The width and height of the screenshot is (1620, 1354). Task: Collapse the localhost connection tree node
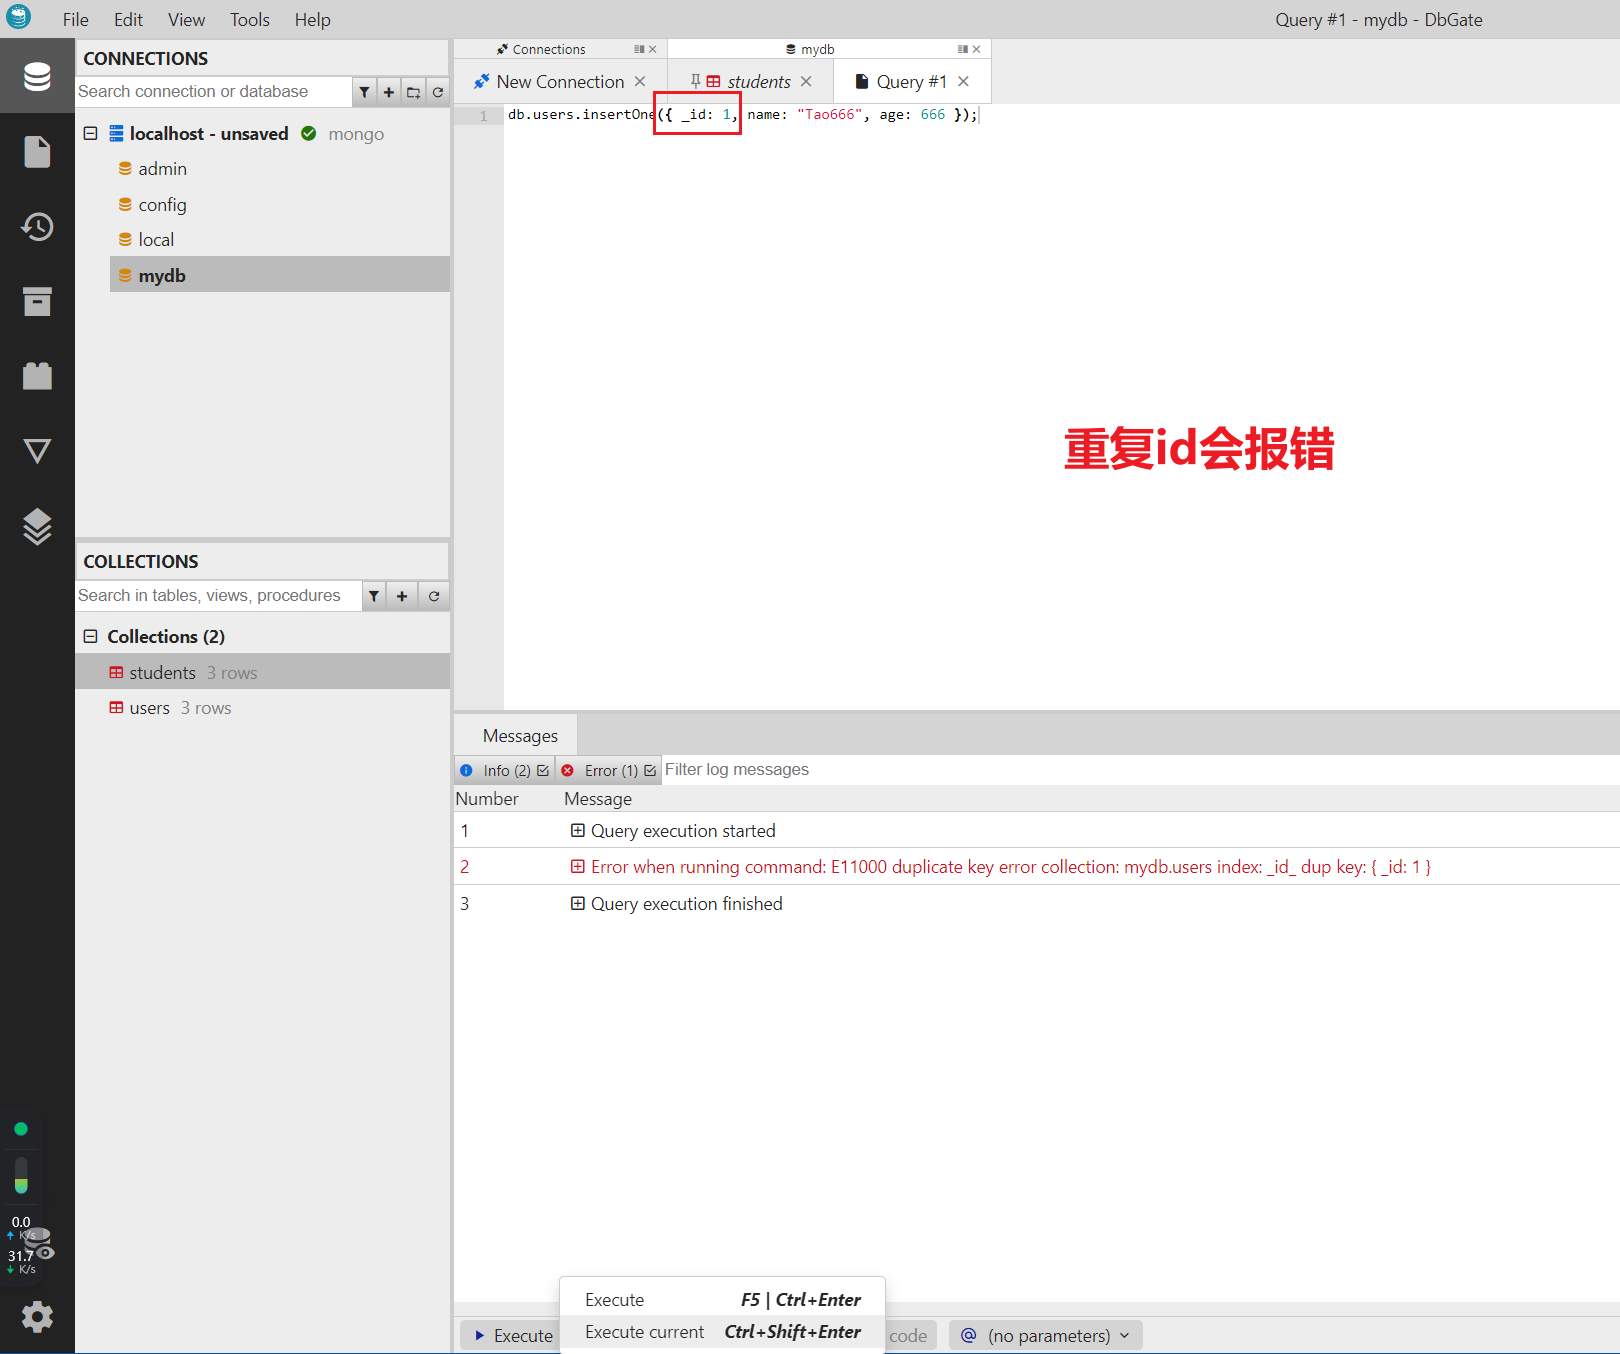90,133
